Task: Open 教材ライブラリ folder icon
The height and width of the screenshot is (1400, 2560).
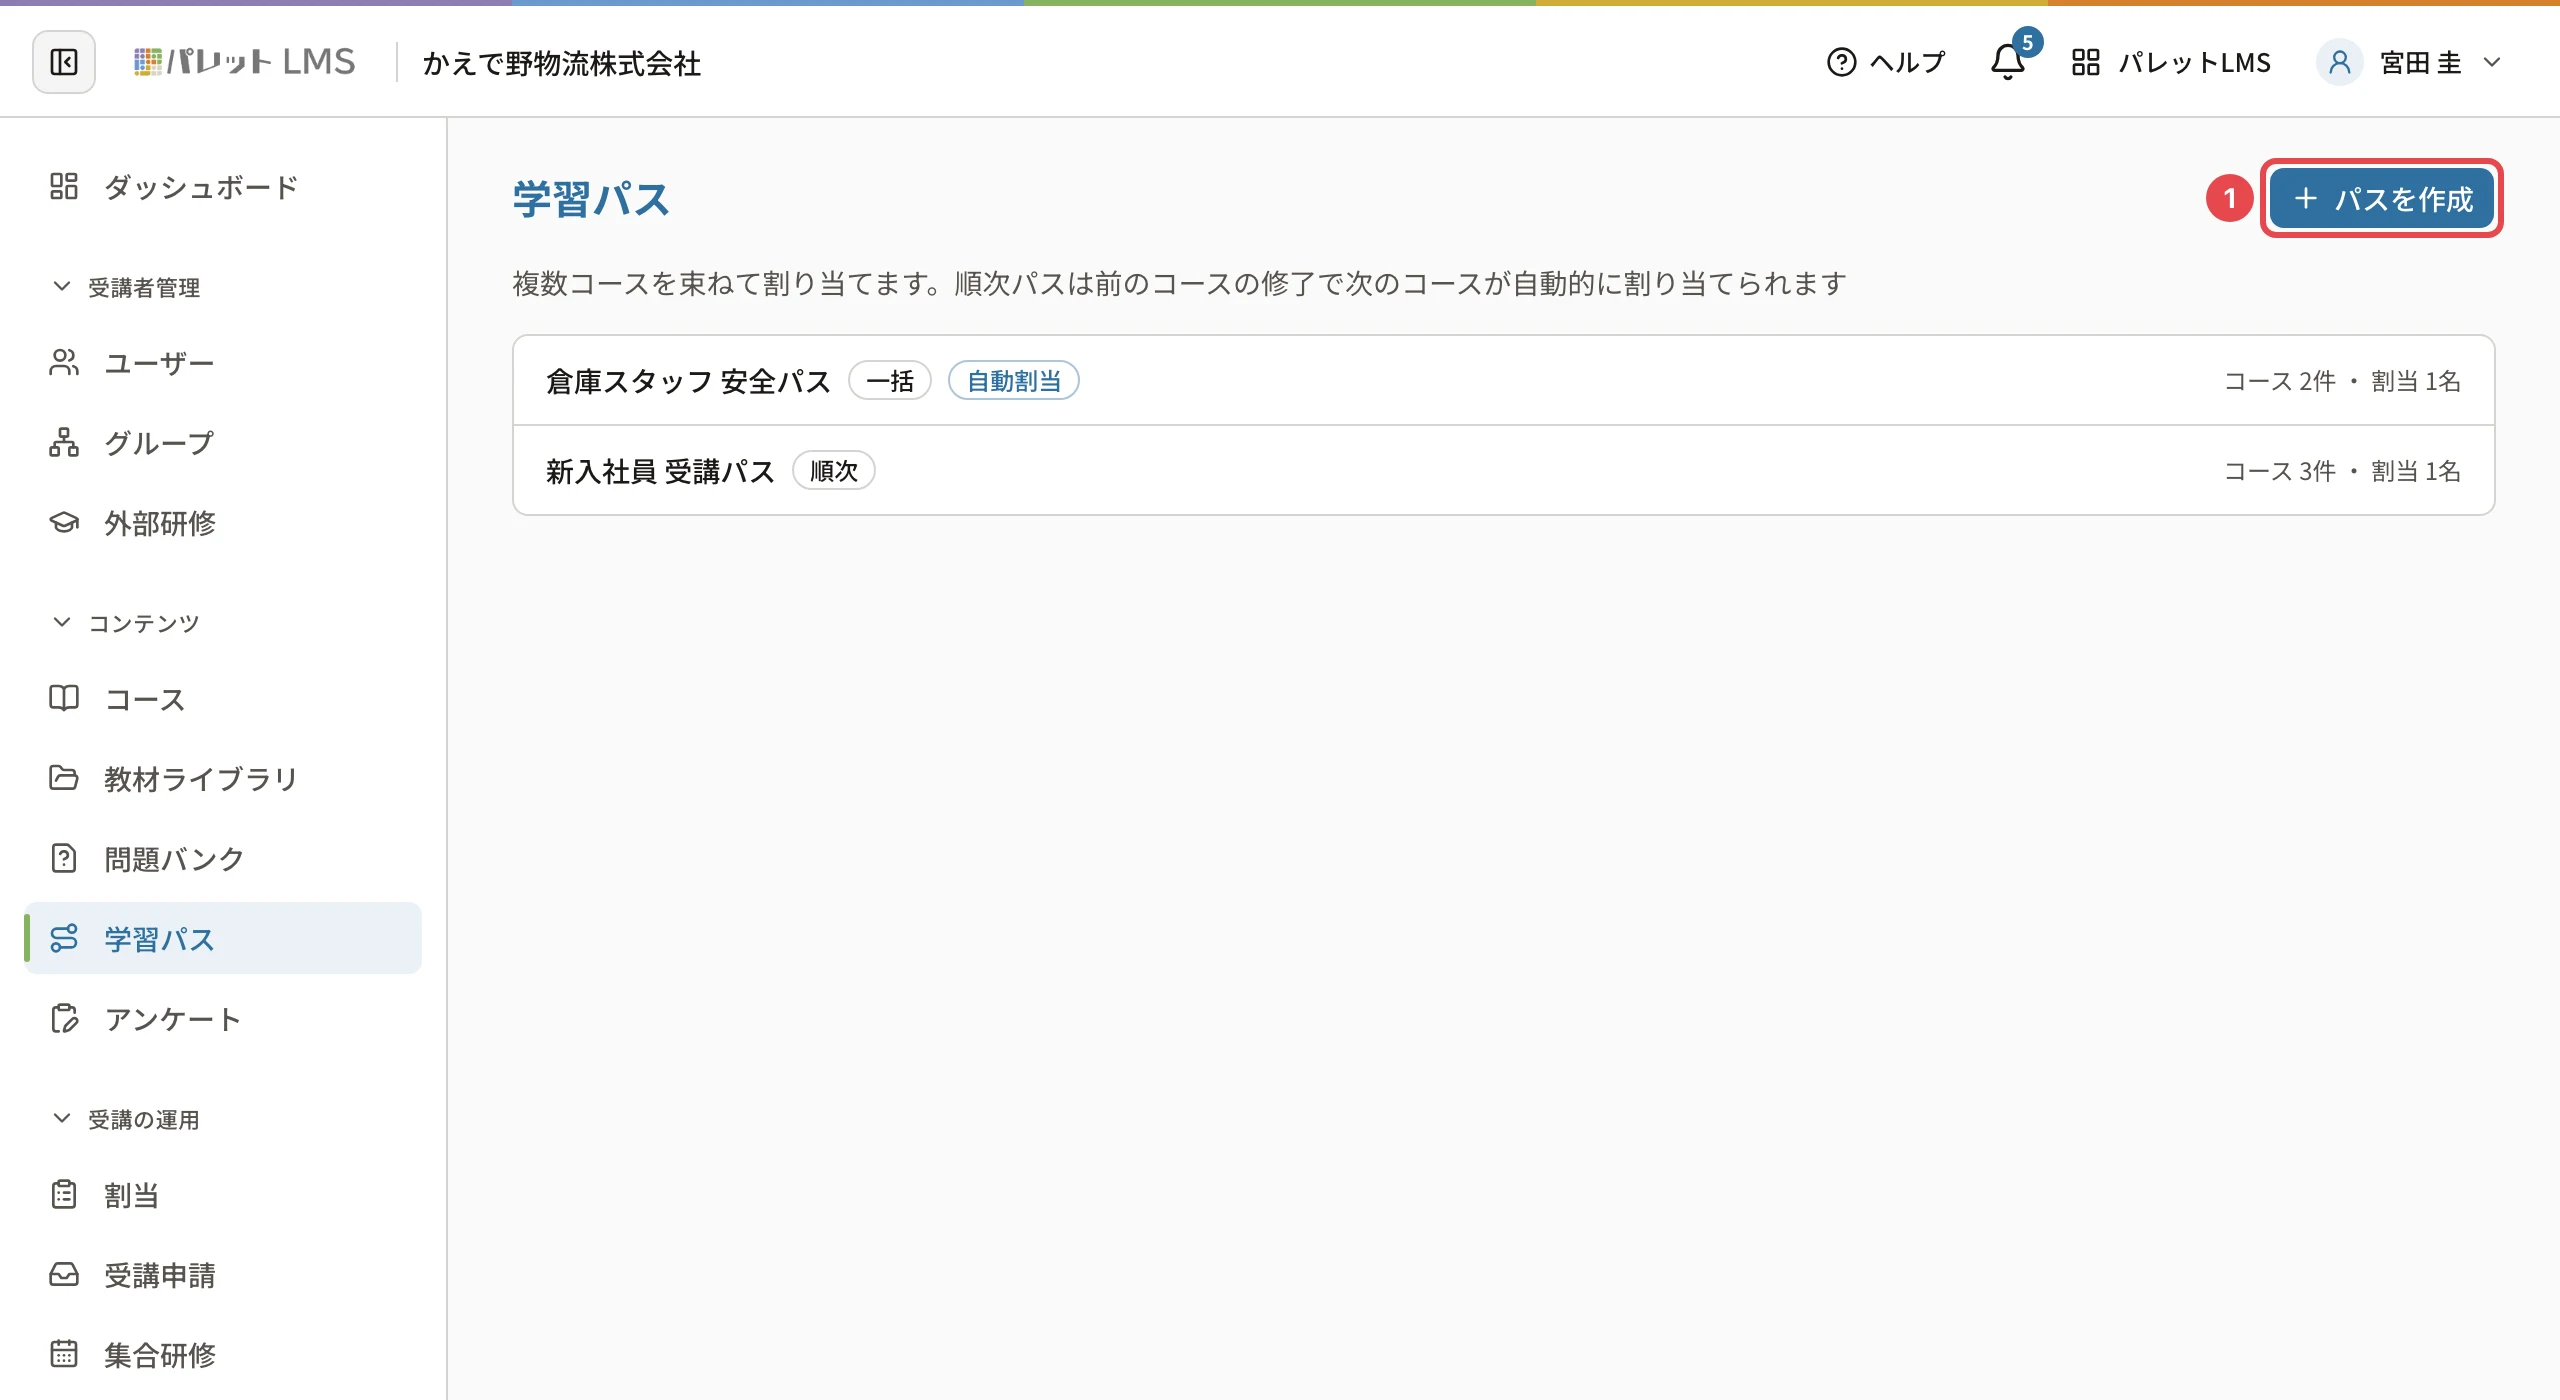Action: tap(64, 778)
